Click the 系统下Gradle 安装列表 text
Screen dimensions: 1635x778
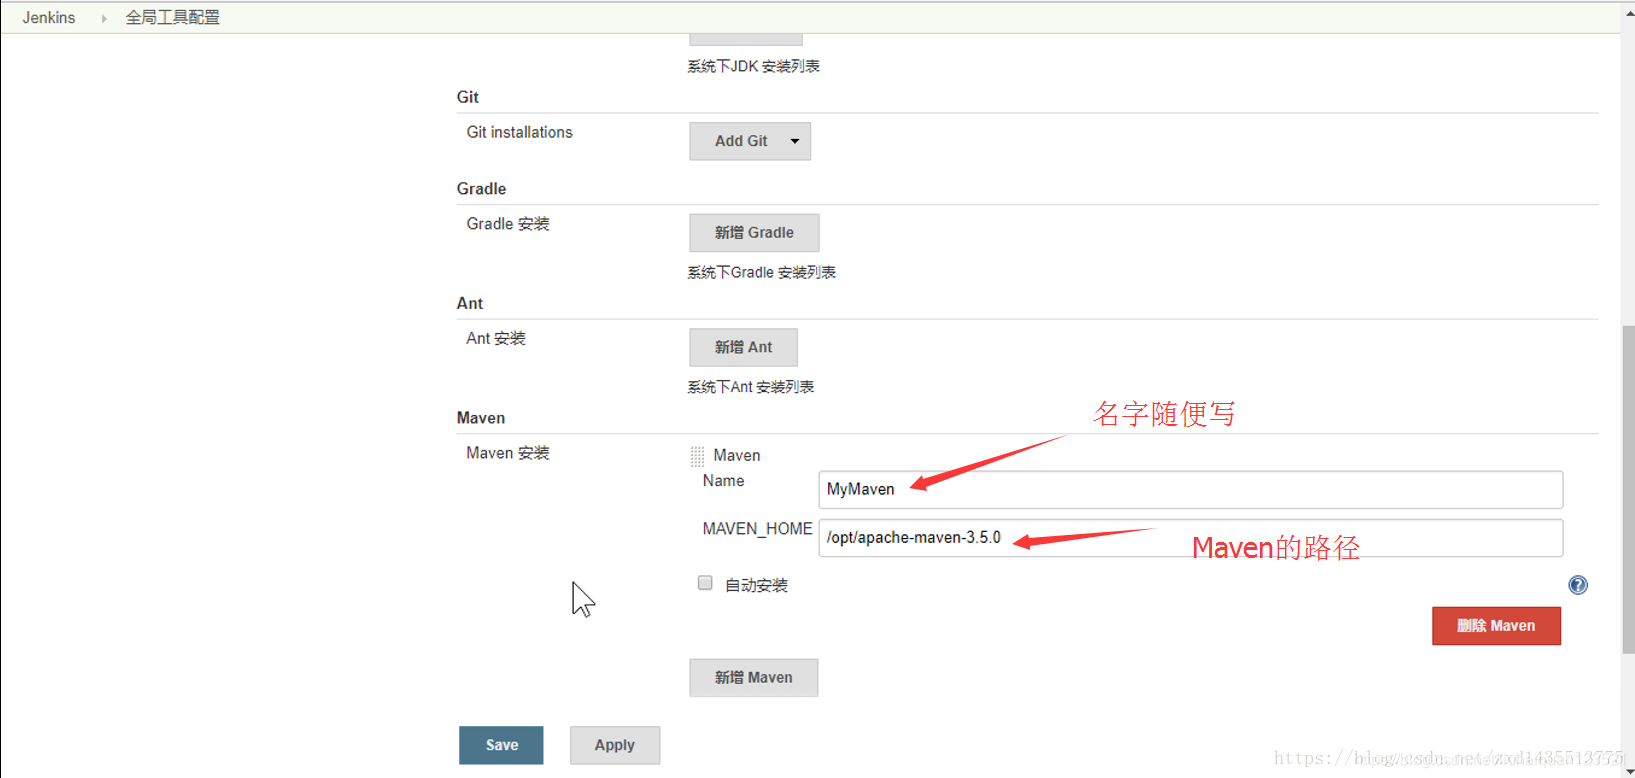click(x=761, y=272)
